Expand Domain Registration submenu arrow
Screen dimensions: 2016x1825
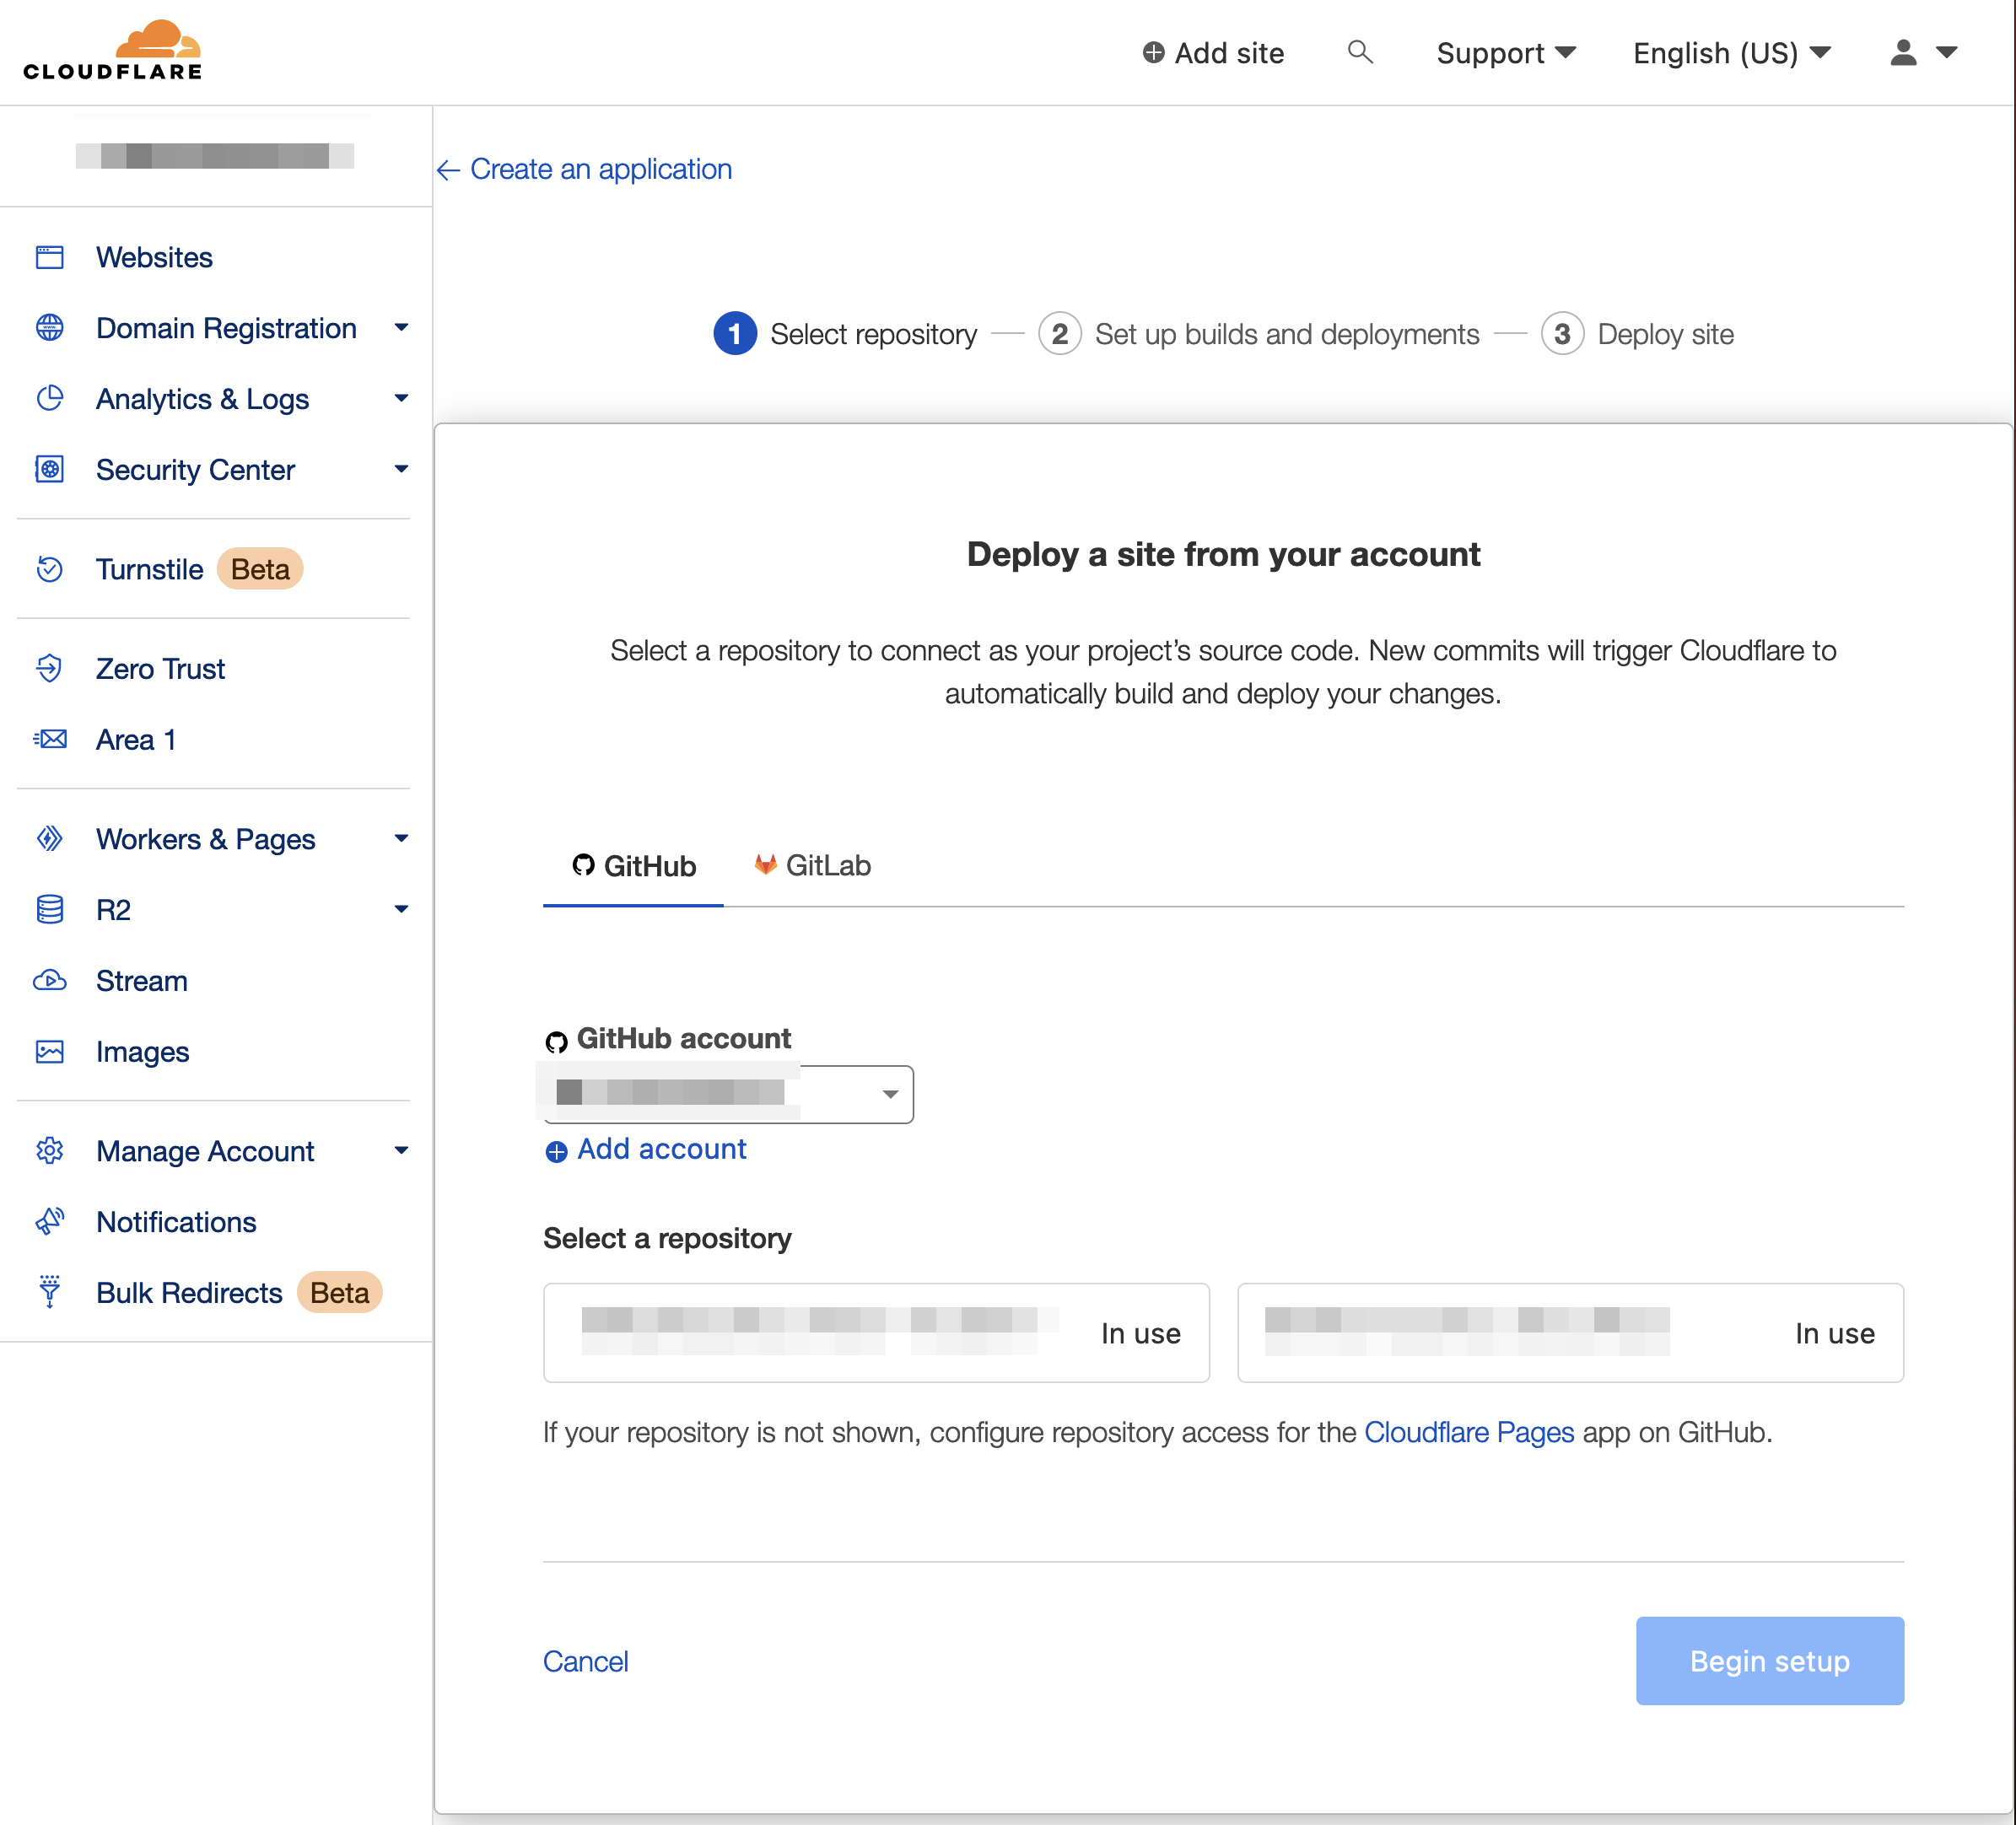pos(401,328)
